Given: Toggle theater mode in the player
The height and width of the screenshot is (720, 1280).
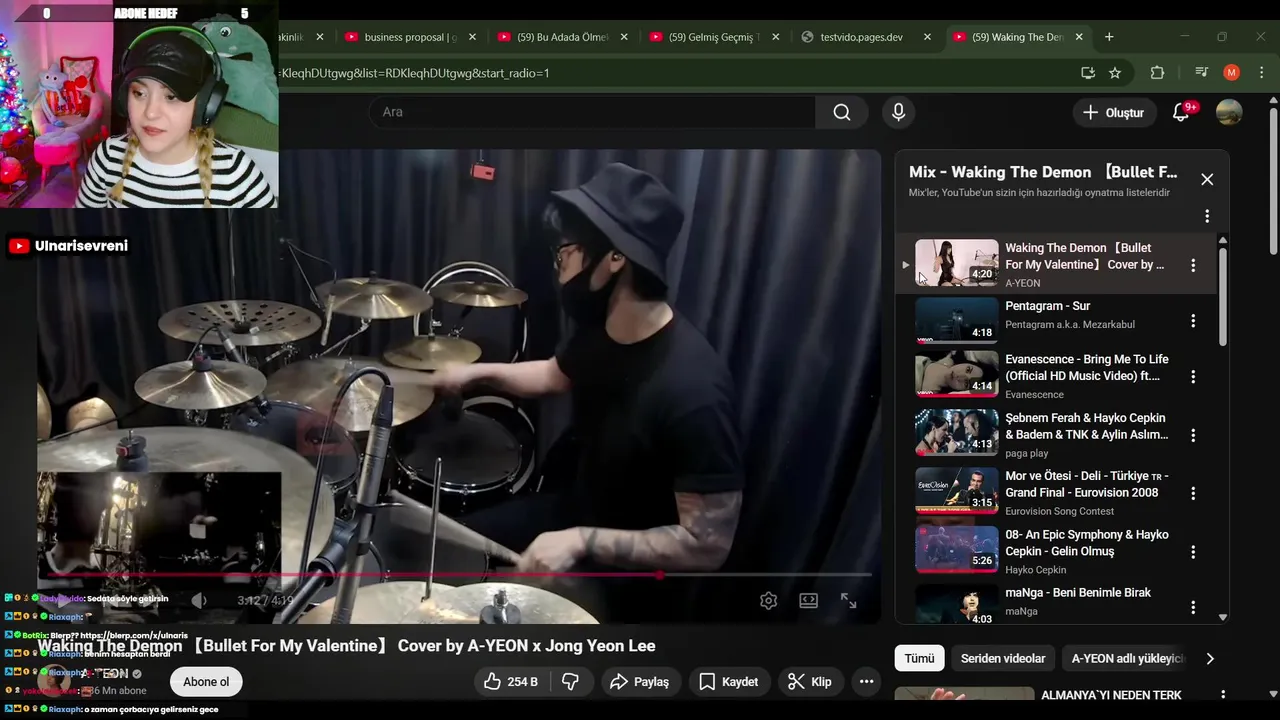Looking at the screenshot, I should 809,600.
